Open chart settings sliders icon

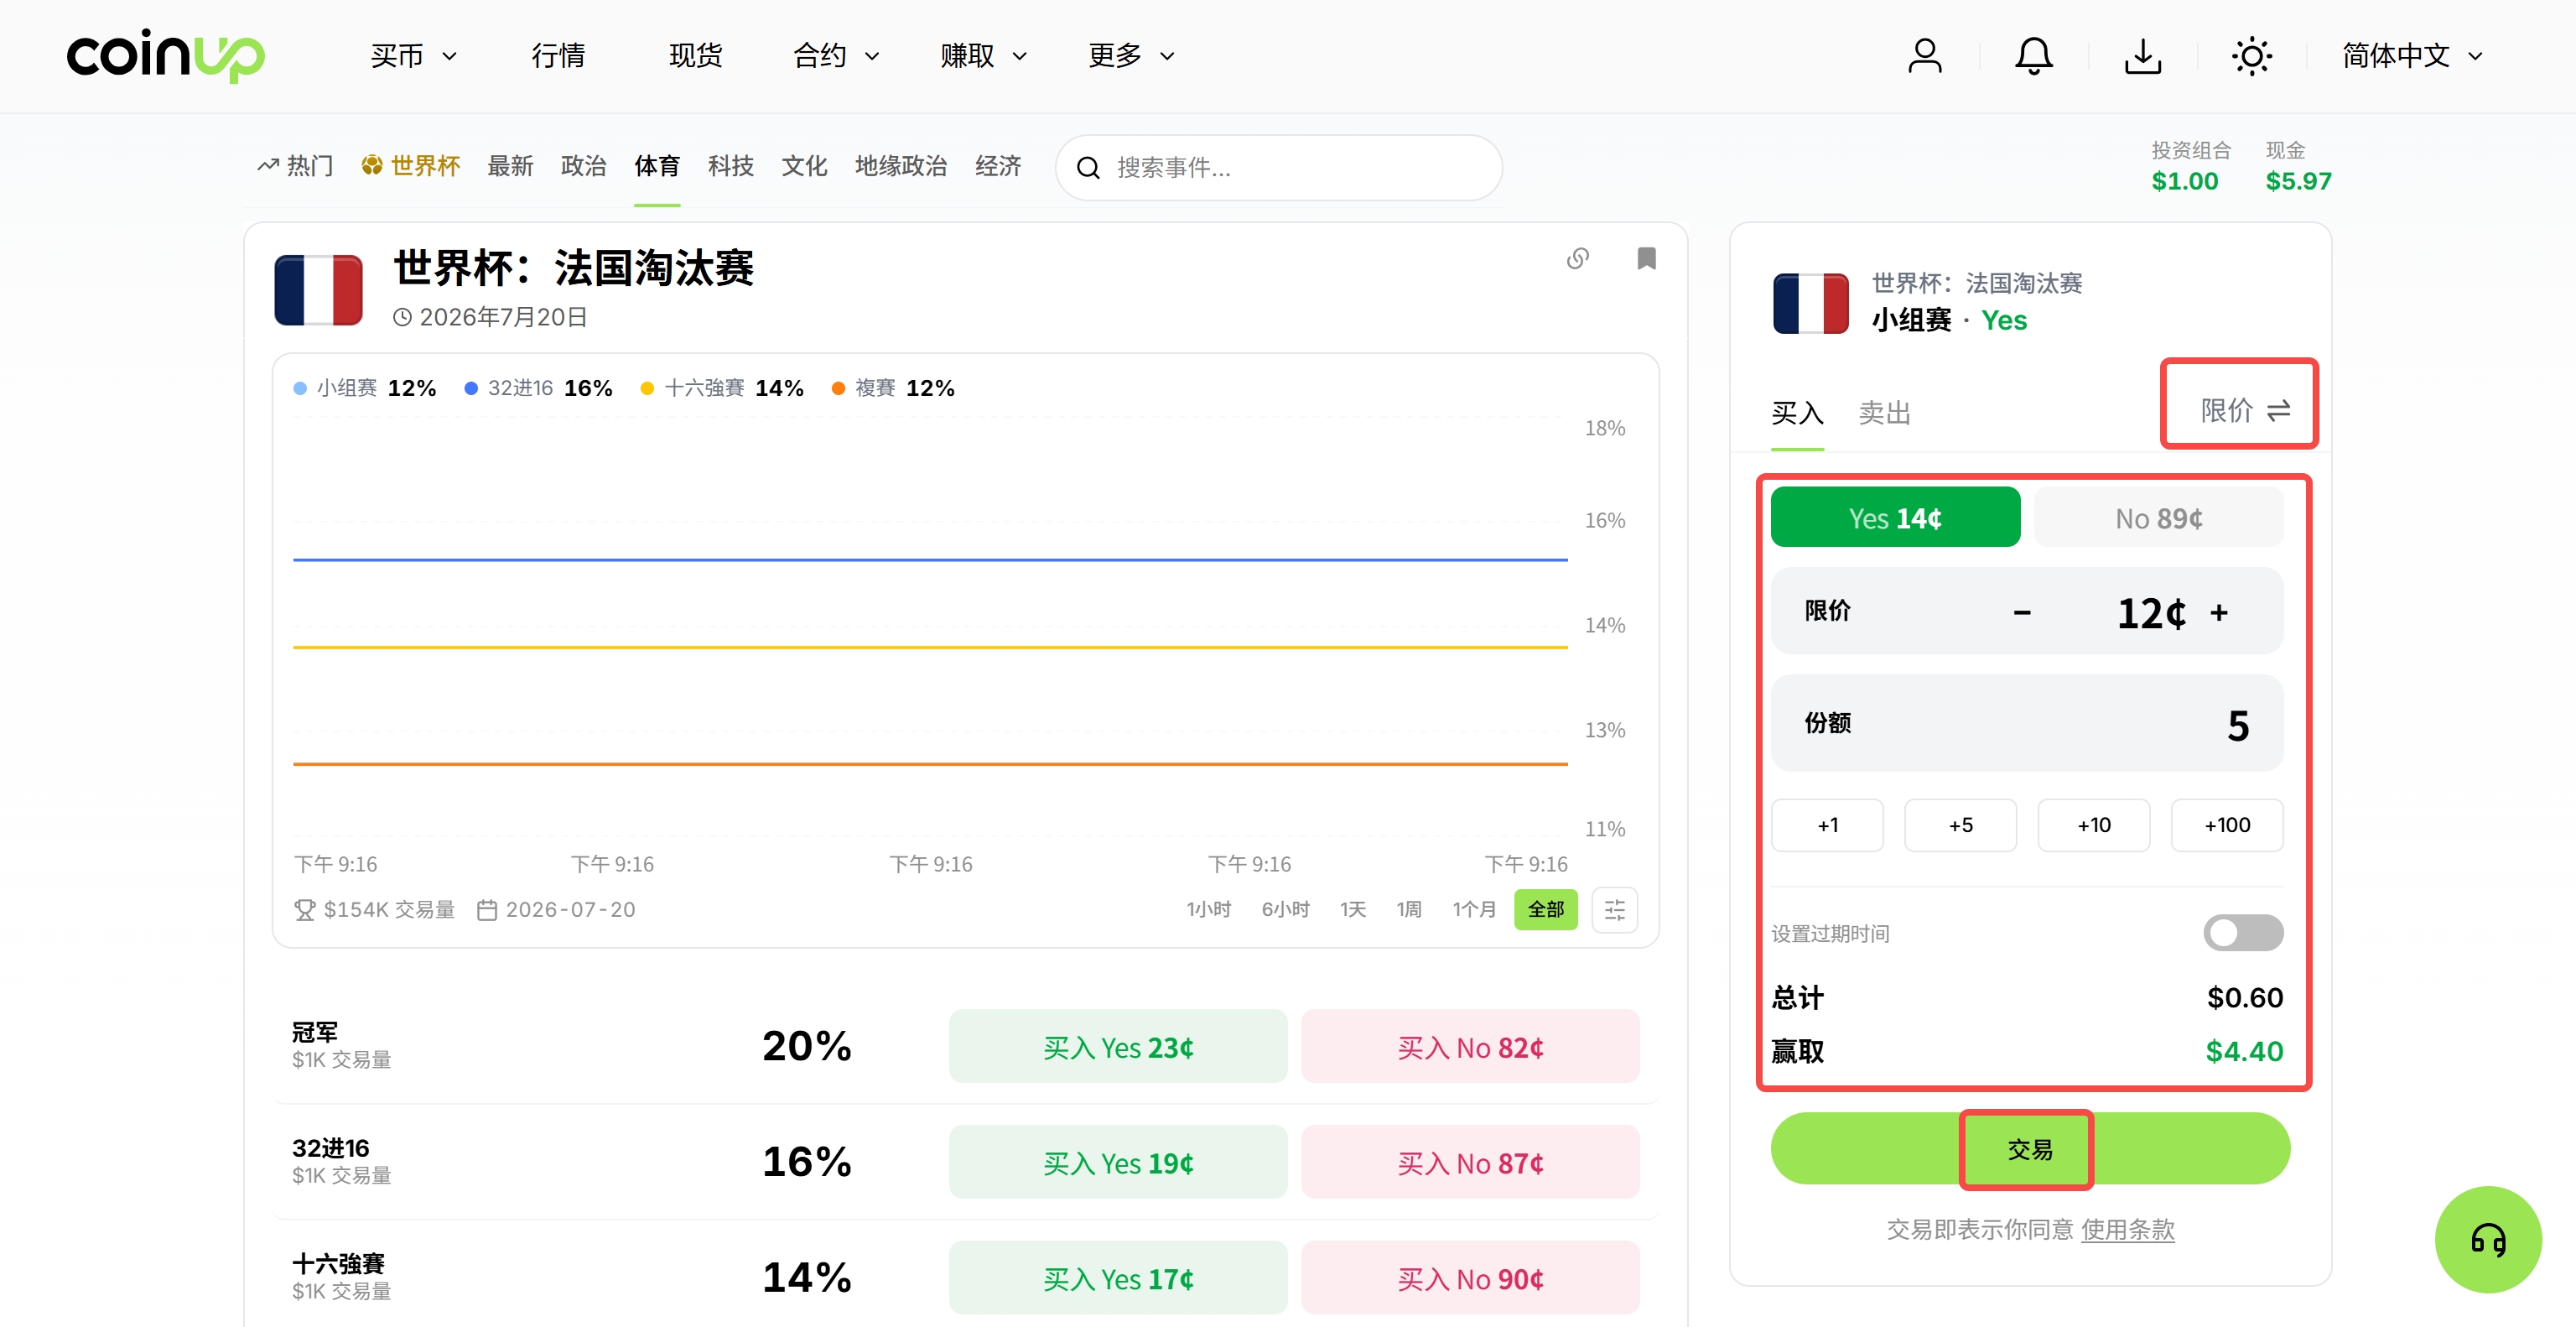(1614, 909)
